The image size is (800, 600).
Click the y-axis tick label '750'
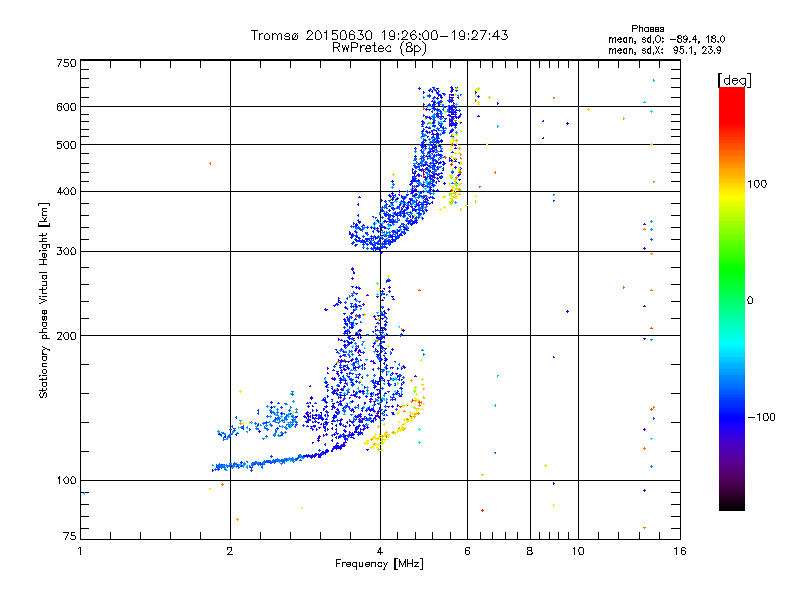click(x=66, y=63)
